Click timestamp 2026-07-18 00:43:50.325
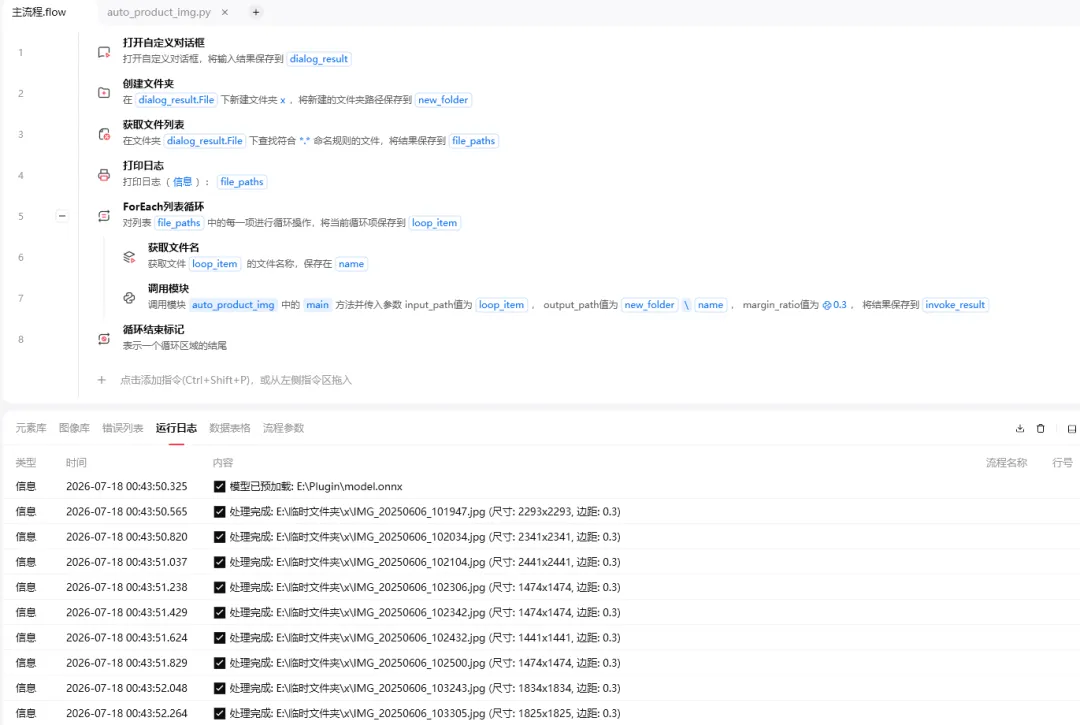The height and width of the screenshot is (725, 1080). pos(127,487)
